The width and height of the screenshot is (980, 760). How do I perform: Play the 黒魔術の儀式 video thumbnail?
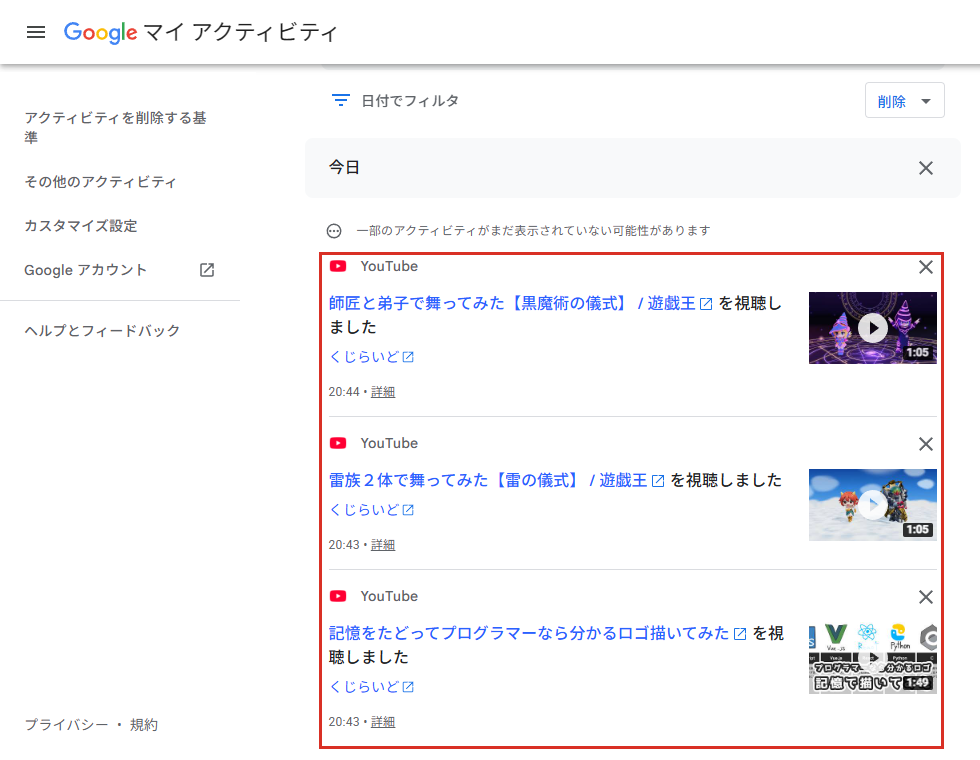[x=872, y=328]
